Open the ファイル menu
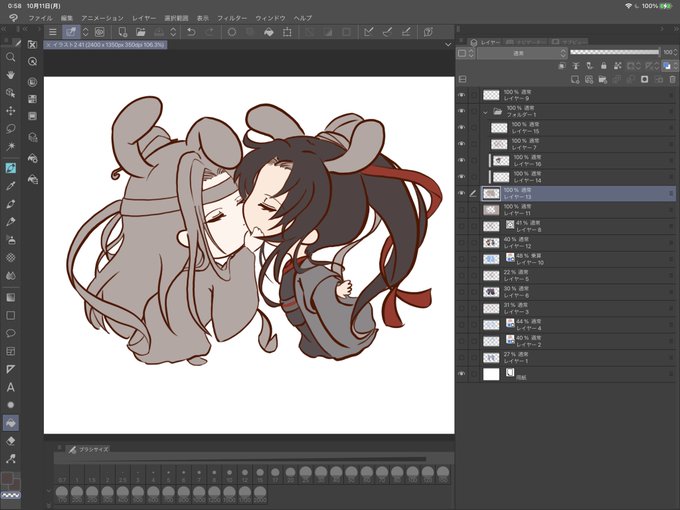The width and height of the screenshot is (680, 510). click(40, 18)
